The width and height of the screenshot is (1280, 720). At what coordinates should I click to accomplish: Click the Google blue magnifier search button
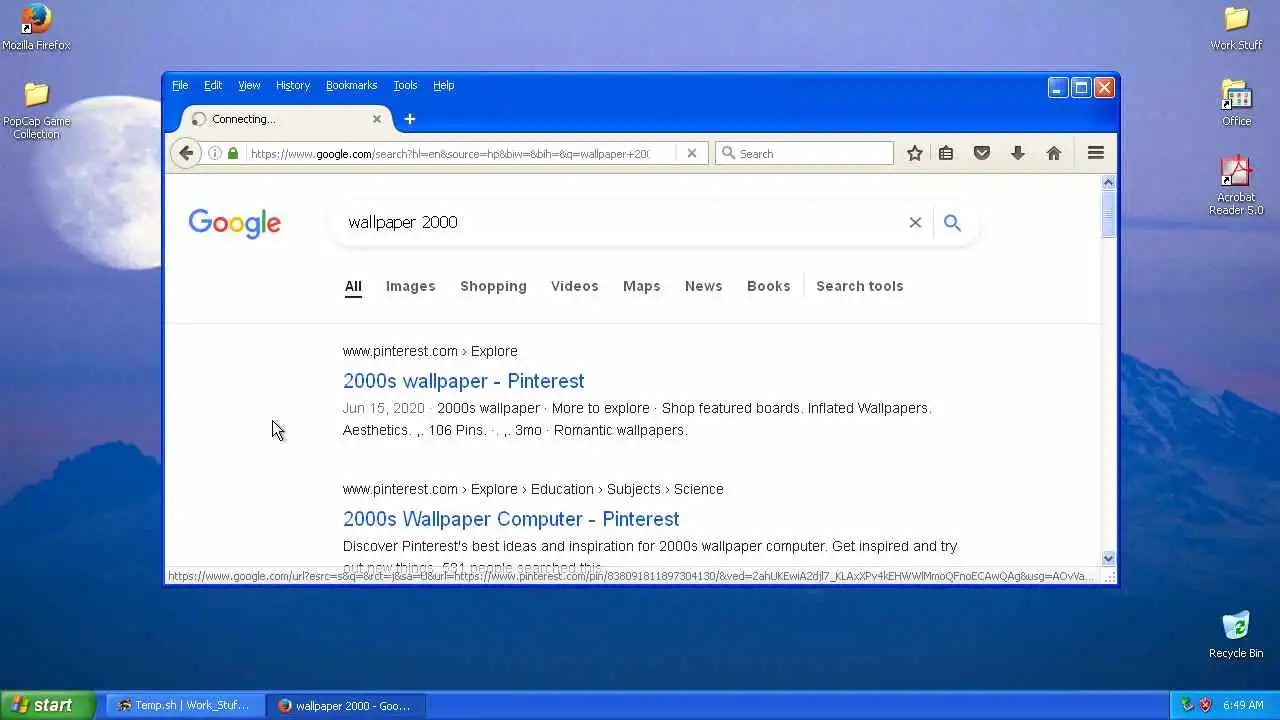952,222
